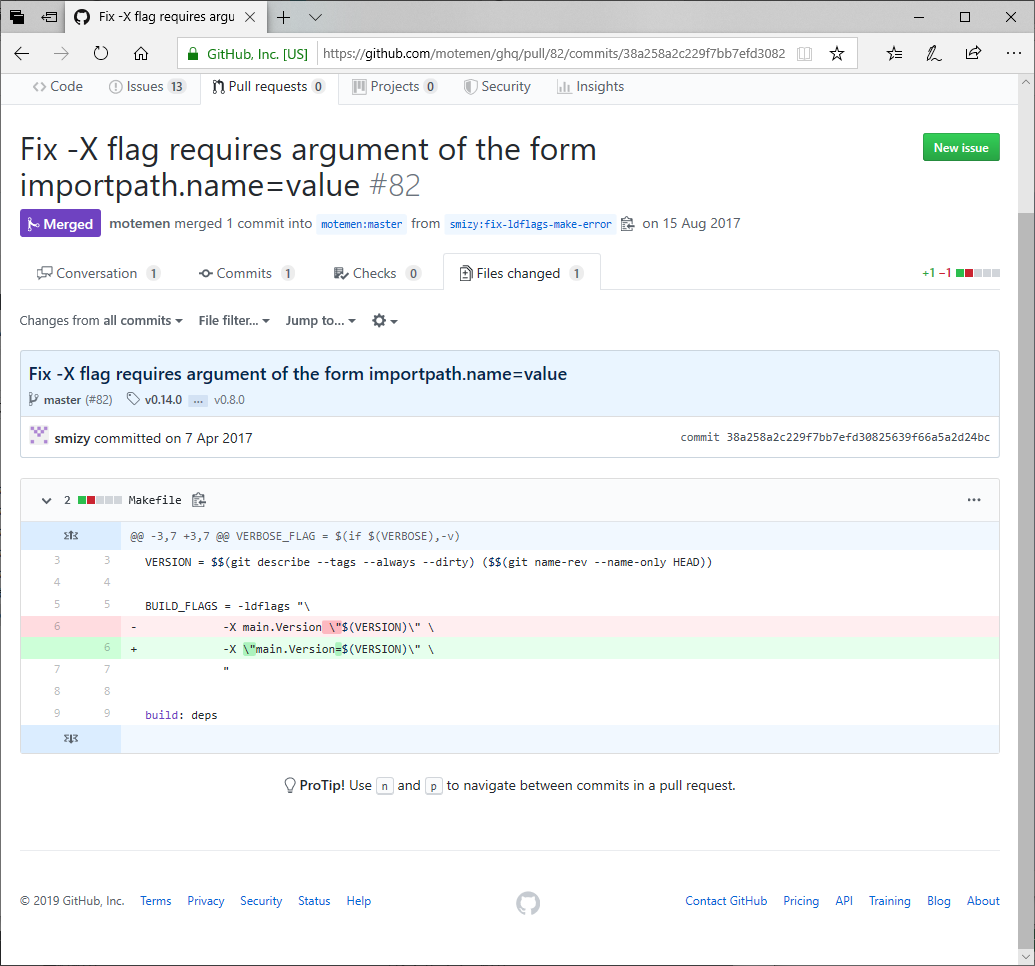Screen dimensions: 1035x966
Task: Copy branch name smizy:fix-ldflags-make-error clipboard icon
Action: (x=628, y=224)
